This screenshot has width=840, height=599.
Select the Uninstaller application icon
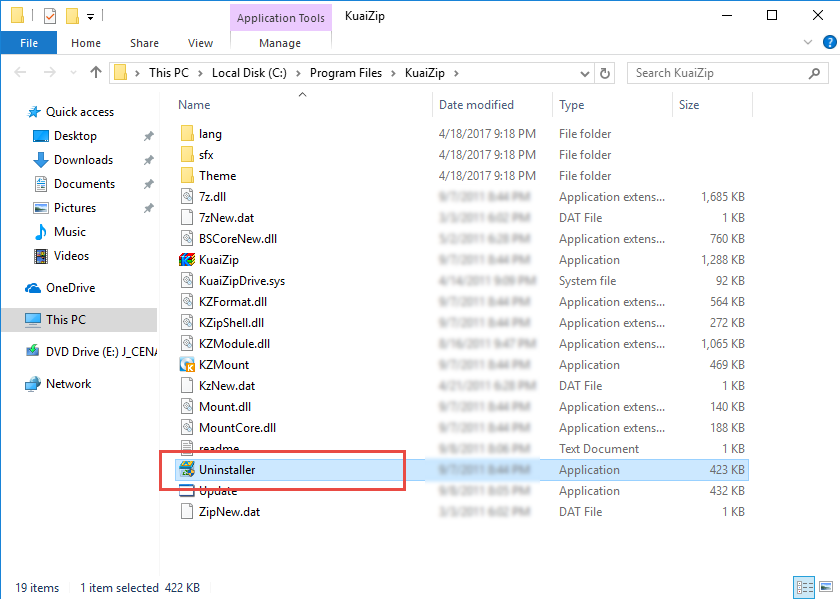point(187,469)
